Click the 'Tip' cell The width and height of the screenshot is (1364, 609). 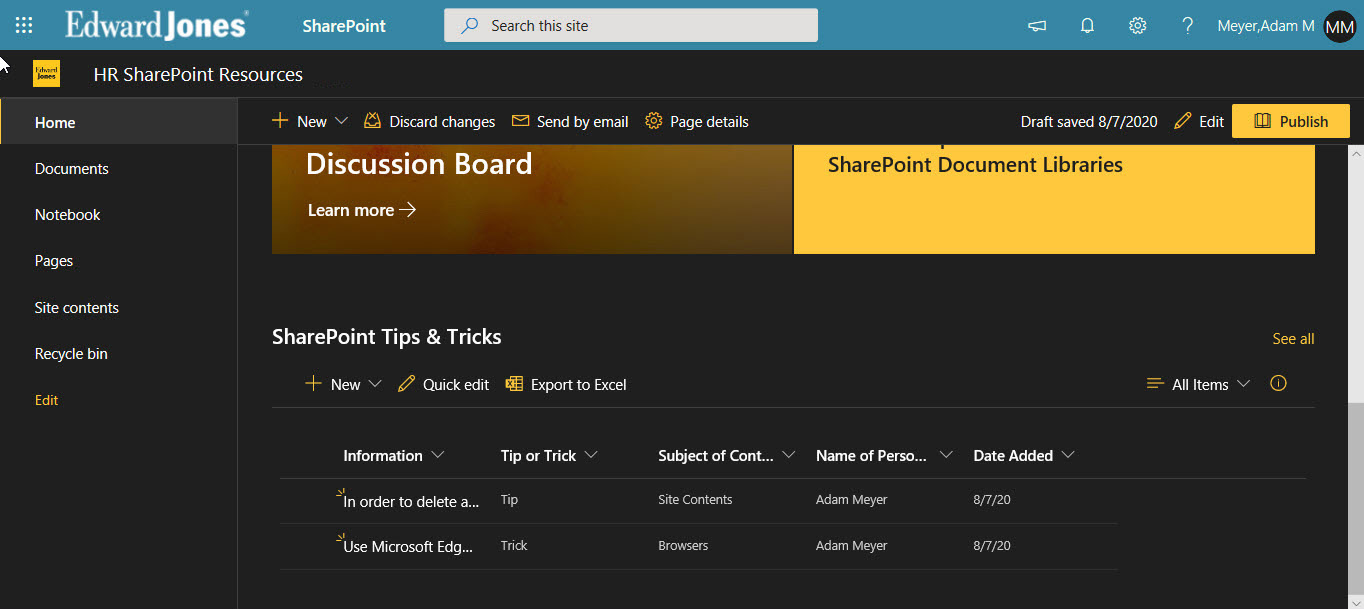point(509,500)
